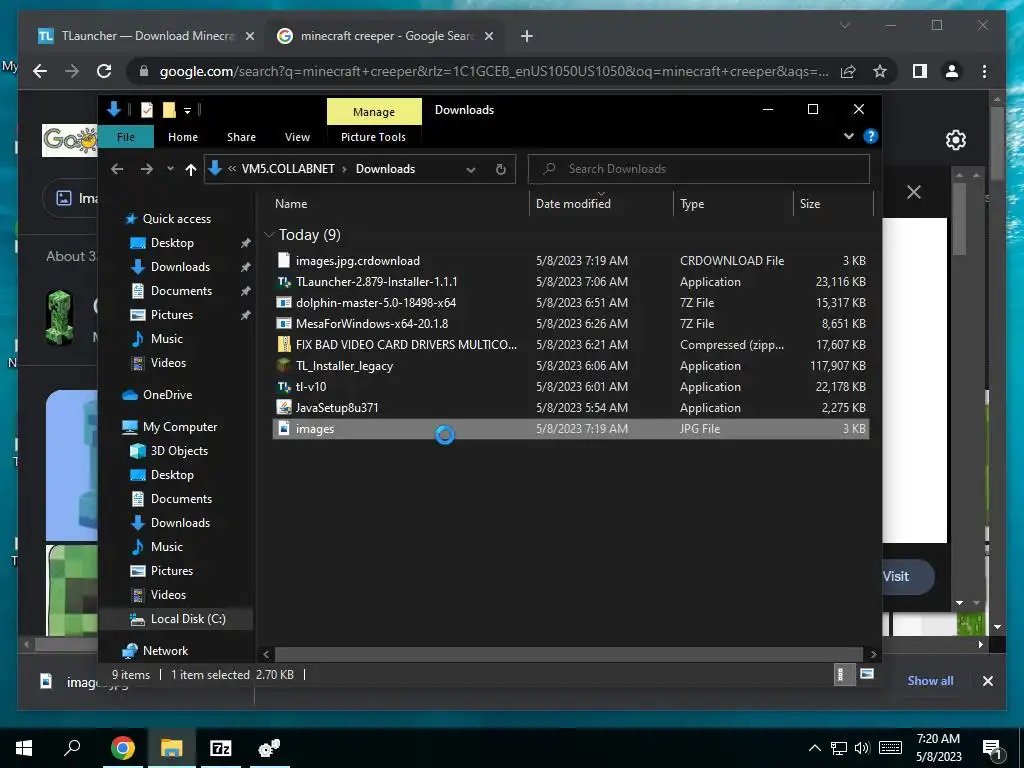Click the Search Downloads field
This screenshot has width=1024, height=768.
coord(698,169)
